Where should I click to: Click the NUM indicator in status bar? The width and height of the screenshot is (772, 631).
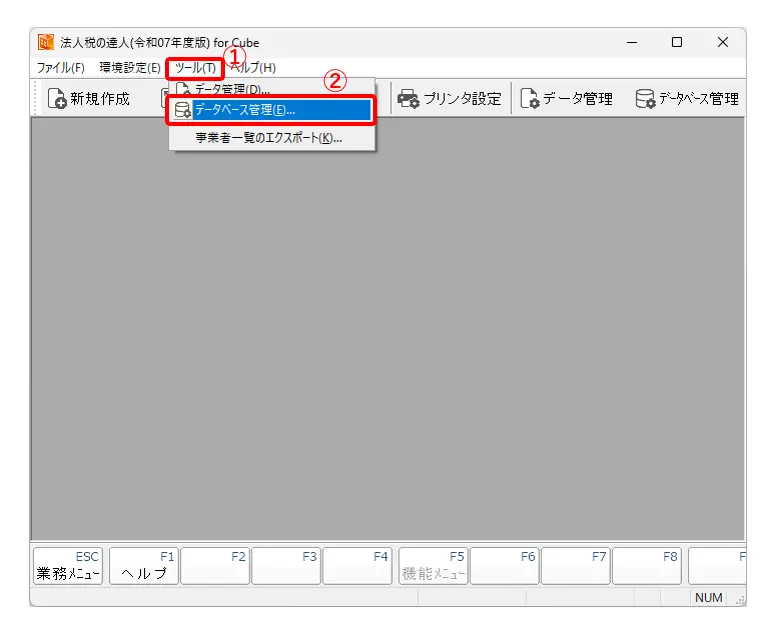pyautogui.click(x=708, y=597)
